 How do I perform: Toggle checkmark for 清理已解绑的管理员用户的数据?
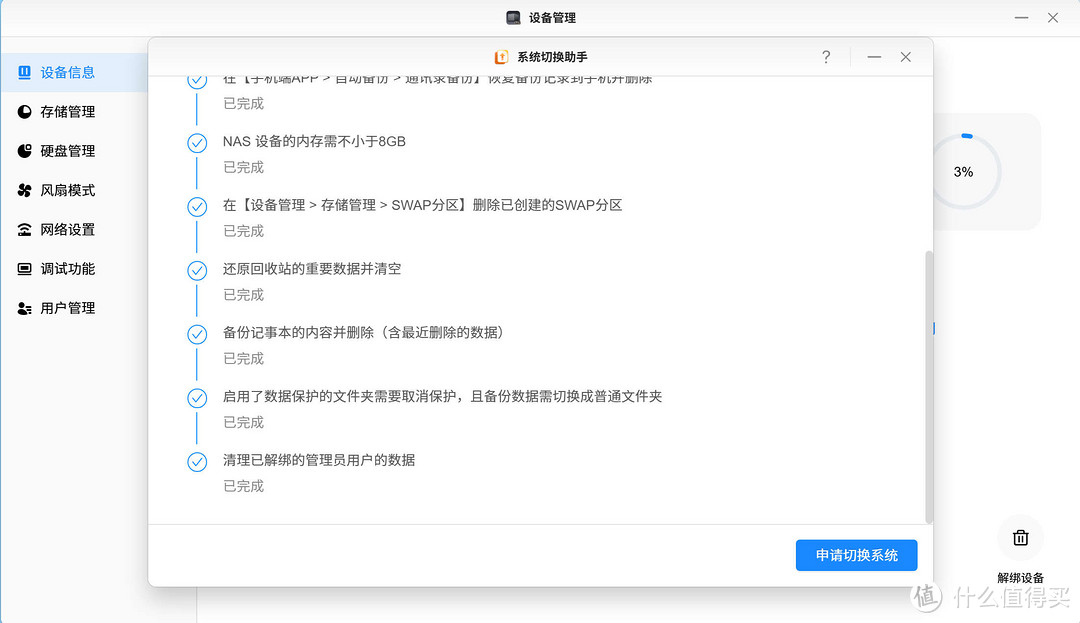[x=197, y=462]
